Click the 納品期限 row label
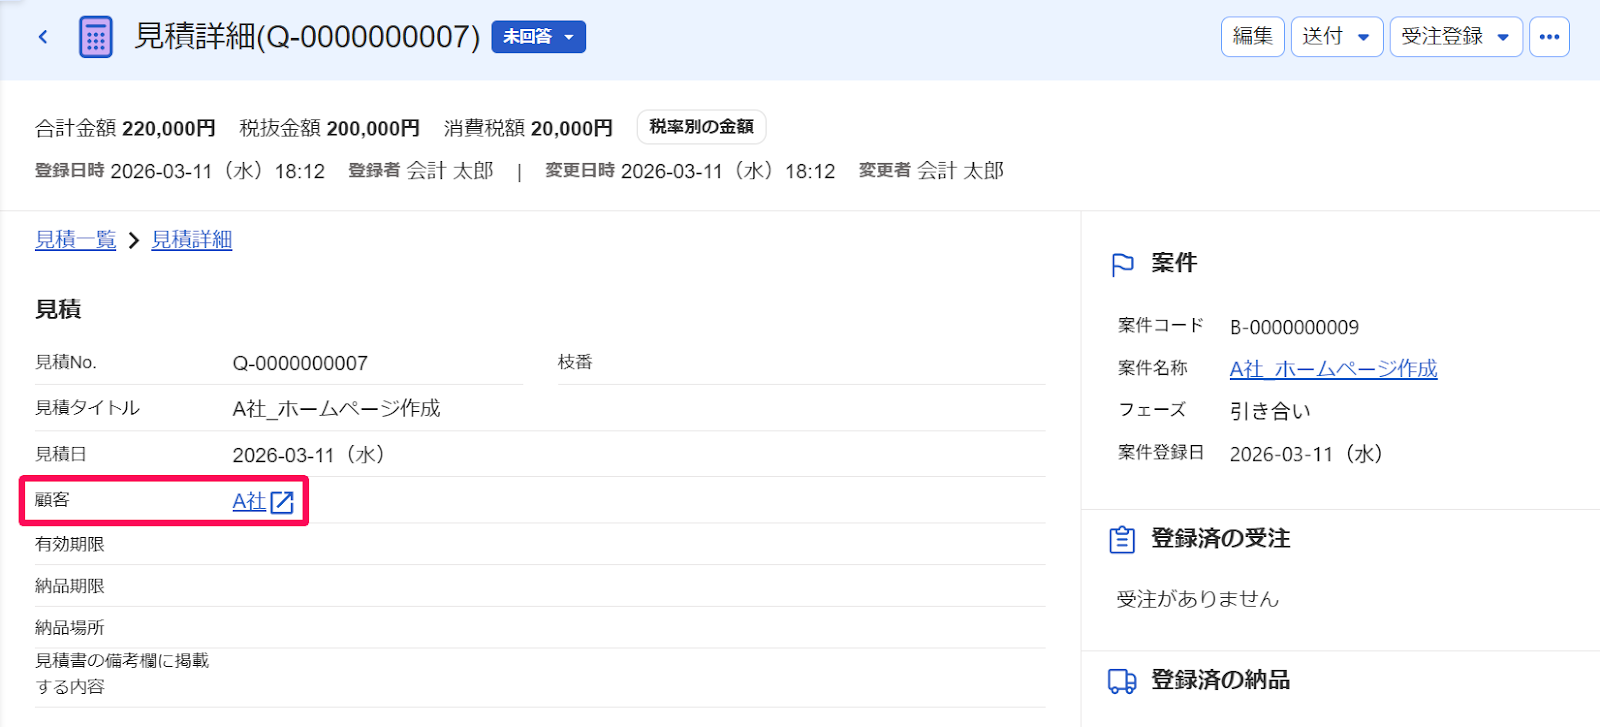The image size is (1600, 727). pos(70,586)
